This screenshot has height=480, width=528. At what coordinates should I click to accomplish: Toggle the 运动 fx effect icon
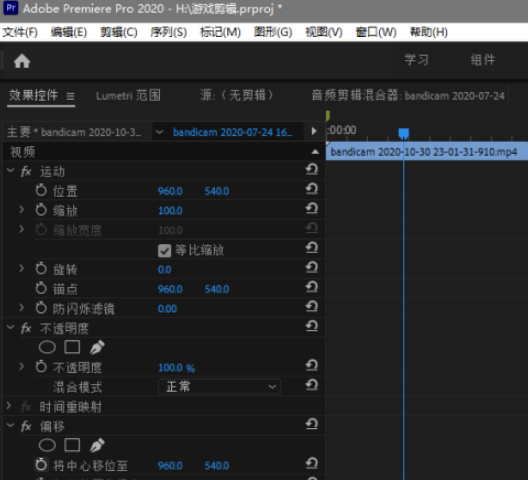pos(26,172)
